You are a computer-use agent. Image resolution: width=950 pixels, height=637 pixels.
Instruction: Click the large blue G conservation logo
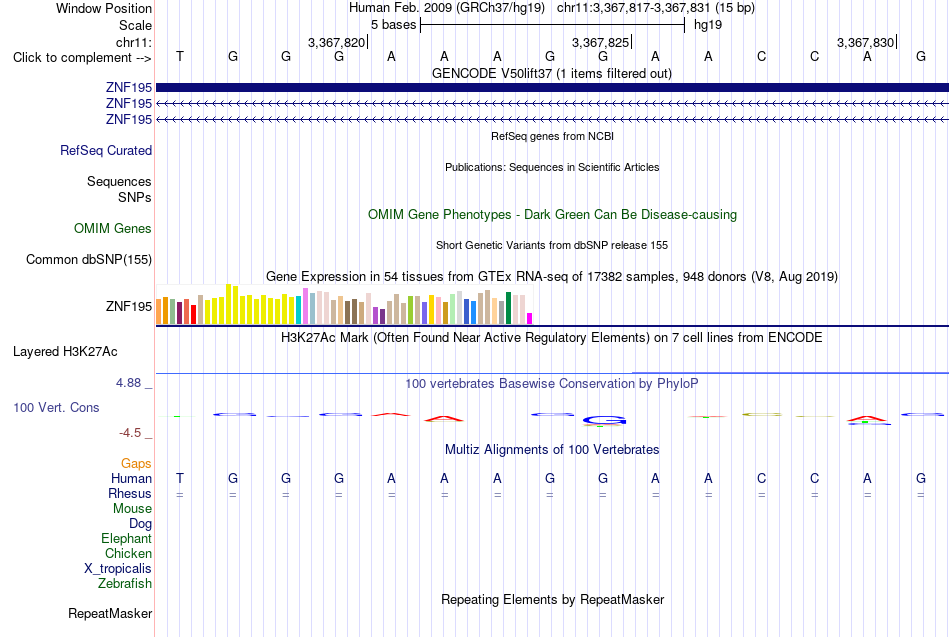[x=603, y=420]
